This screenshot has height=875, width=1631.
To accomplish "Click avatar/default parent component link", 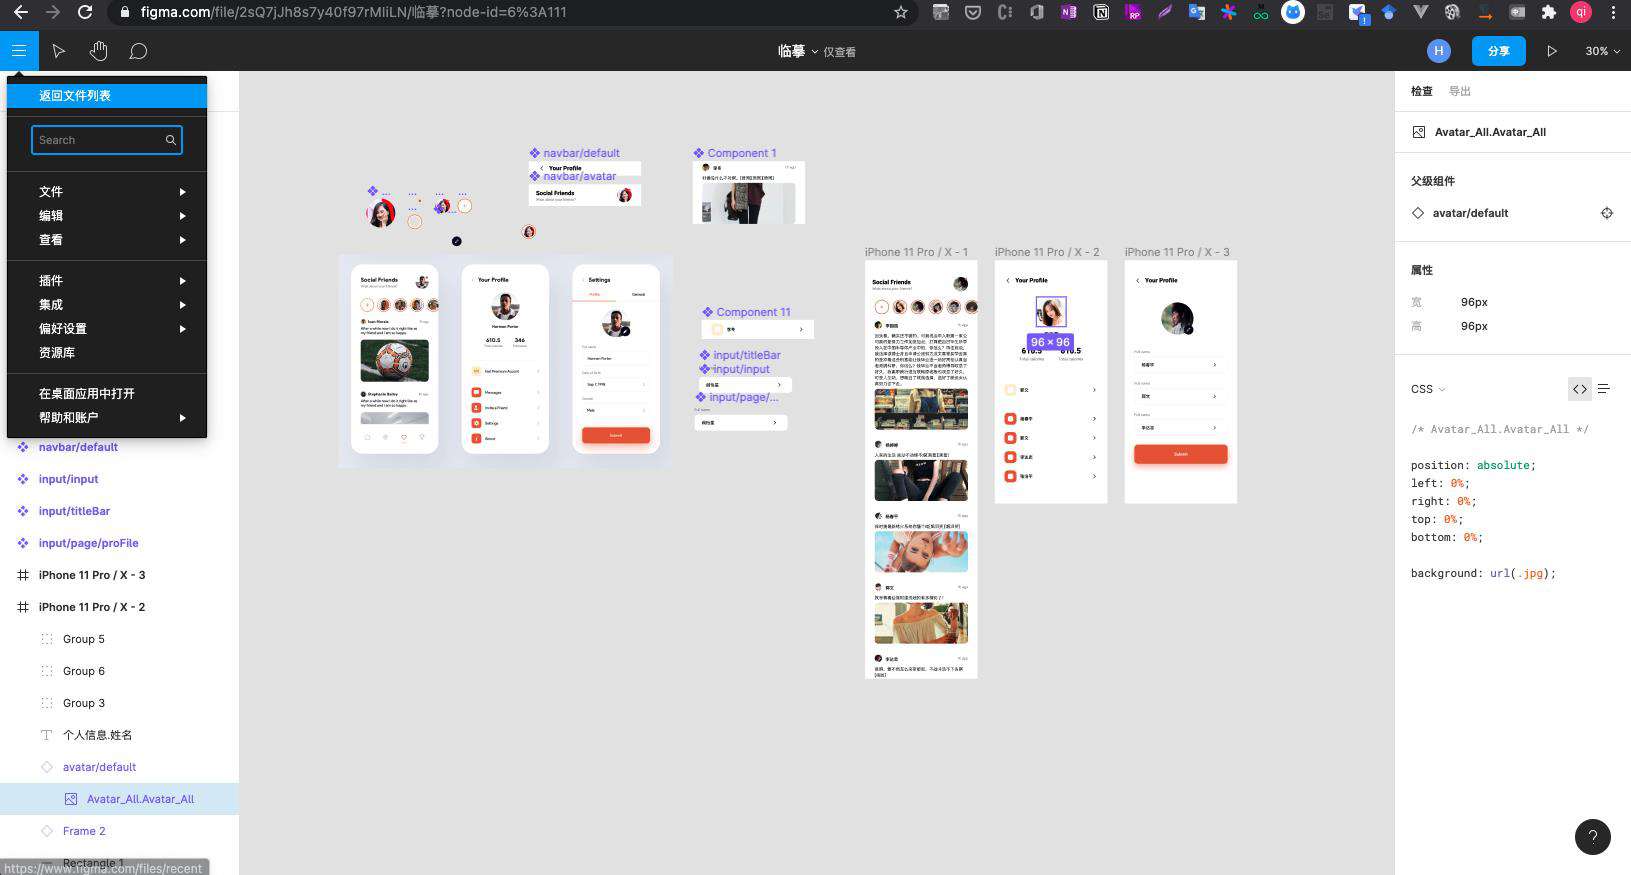I will coord(1470,213).
